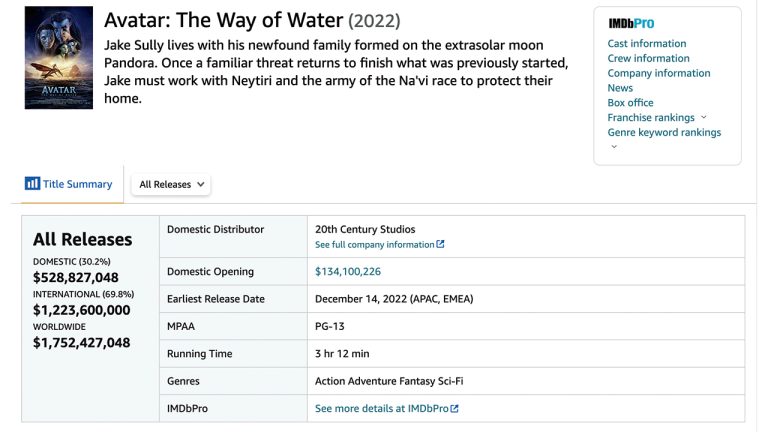The width and height of the screenshot is (768, 432).
Task: Open the Company information link
Action: tap(659, 73)
